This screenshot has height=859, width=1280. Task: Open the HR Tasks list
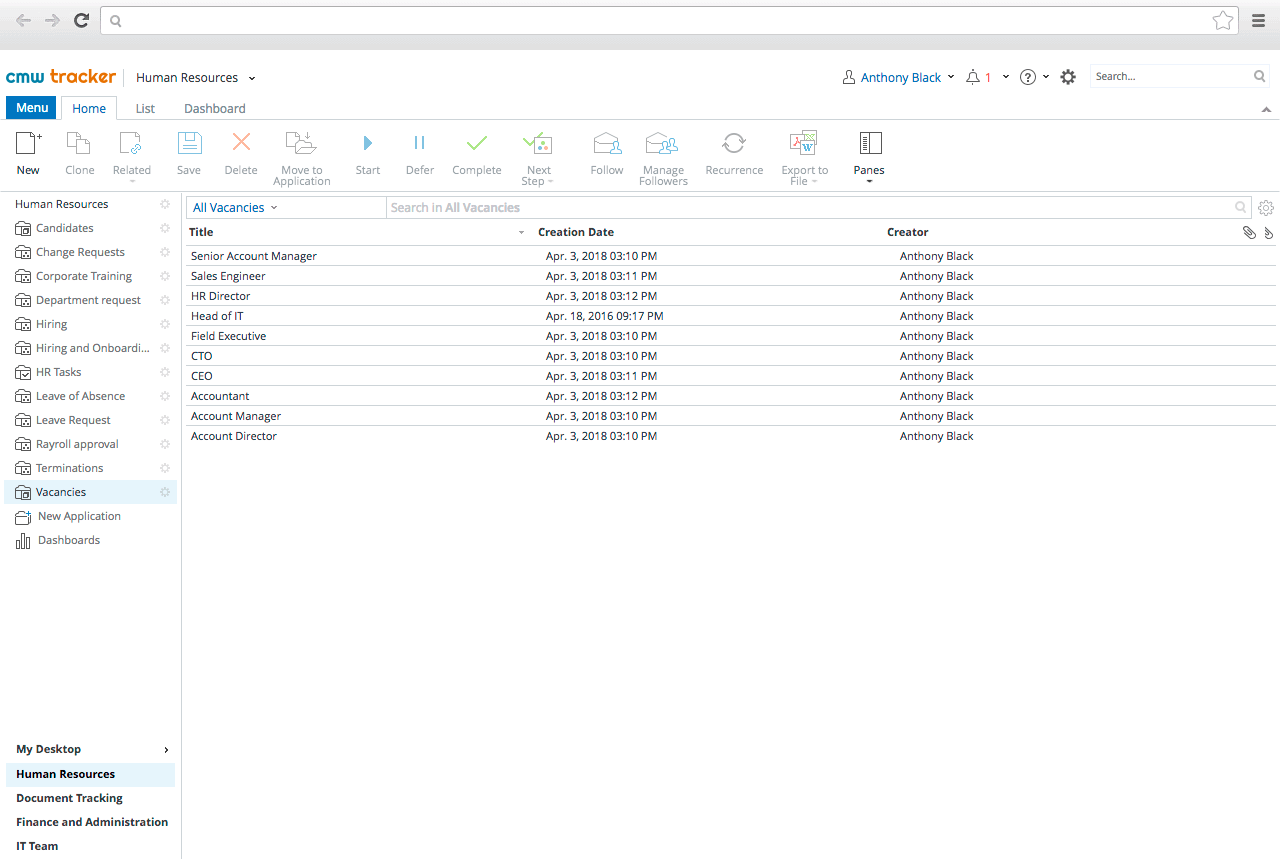pyautogui.click(x=58, y=372)
